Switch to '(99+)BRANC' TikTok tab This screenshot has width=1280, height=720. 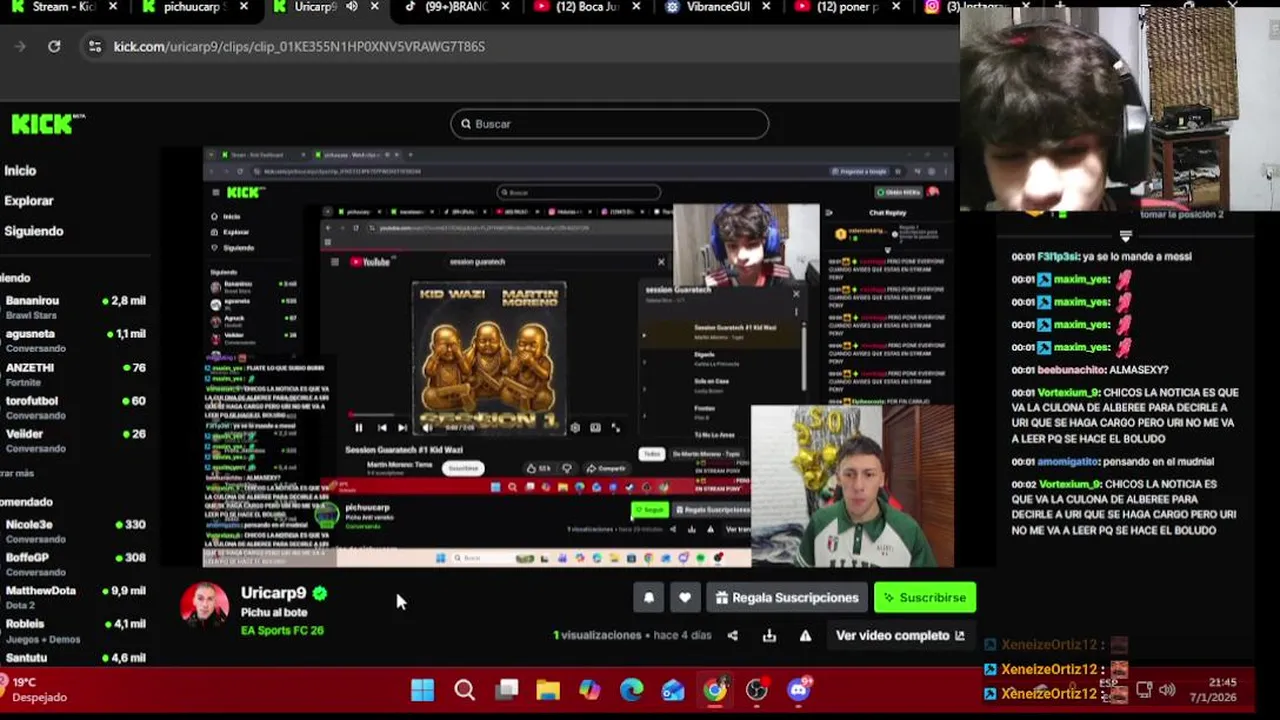click(x=455, y=7)
